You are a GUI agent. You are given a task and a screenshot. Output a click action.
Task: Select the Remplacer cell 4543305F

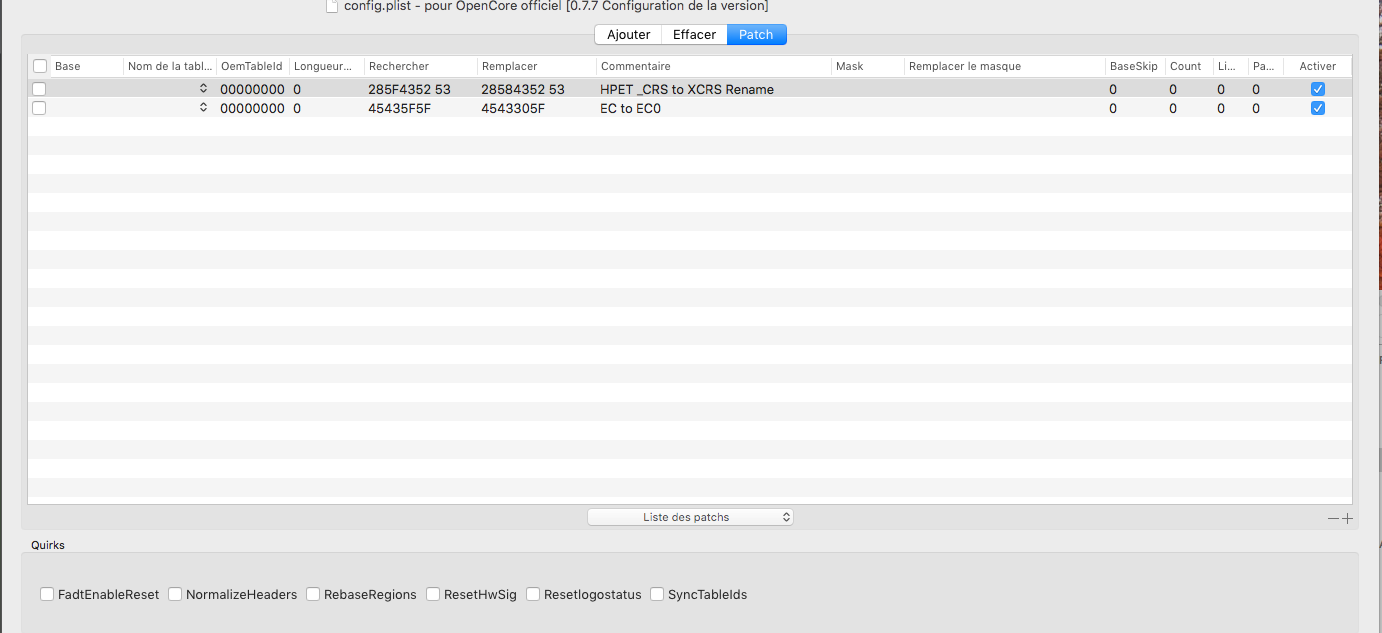513,108
